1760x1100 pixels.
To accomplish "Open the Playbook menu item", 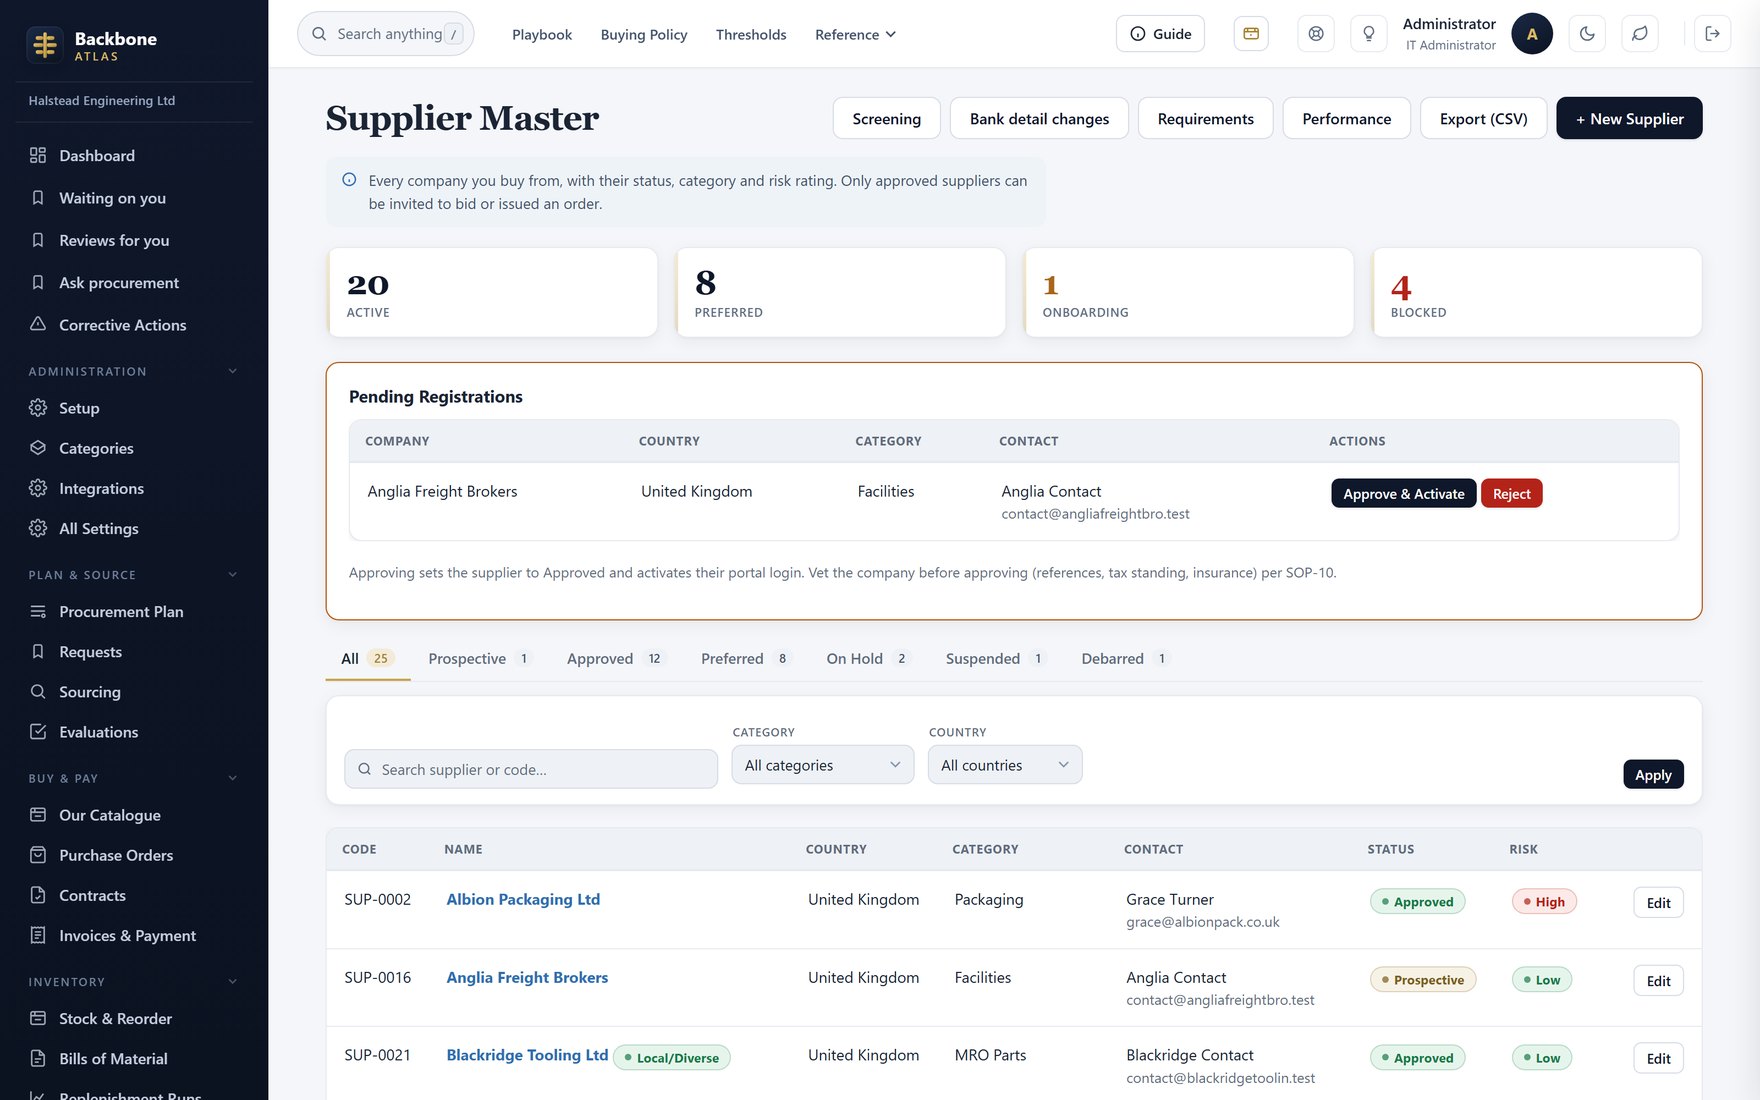I will pos(542,34).
